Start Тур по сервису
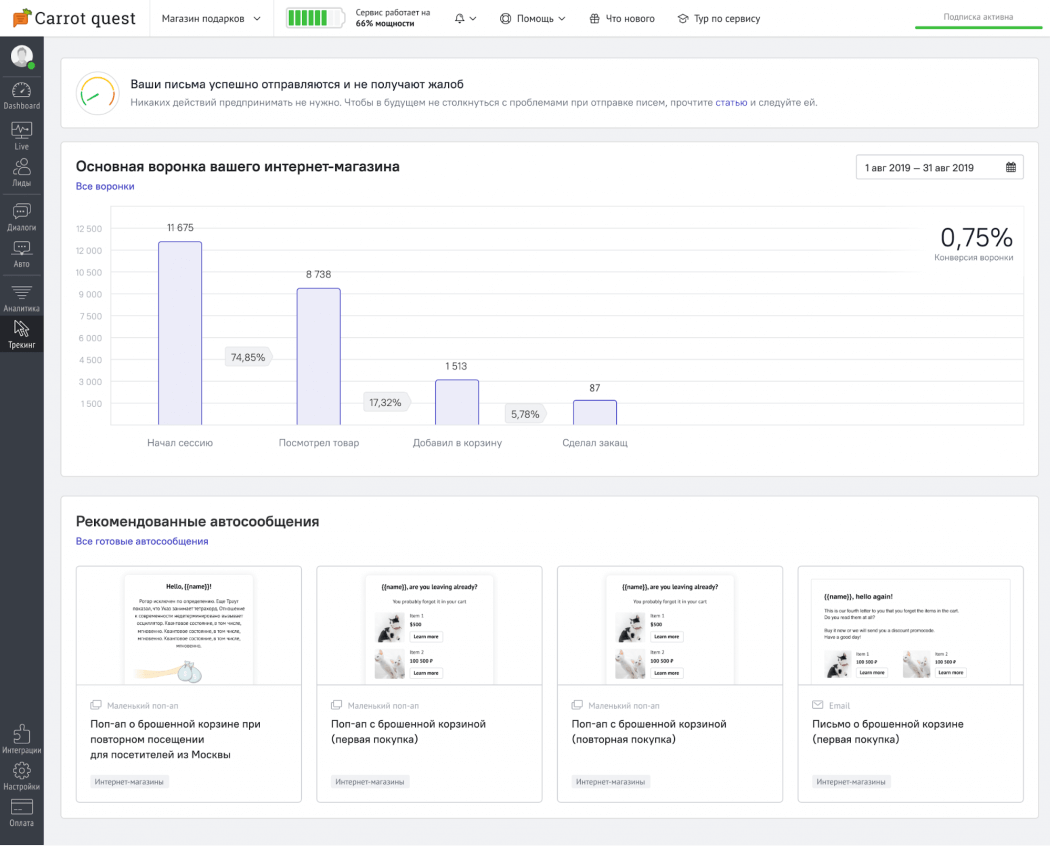This screenshot has height=846, width=1050. [718, 18]
